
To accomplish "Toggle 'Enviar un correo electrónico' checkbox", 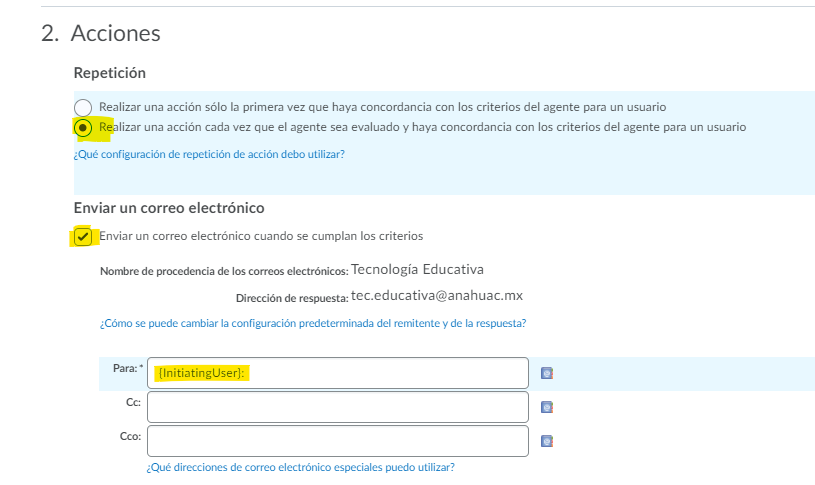I will point(83,237).
